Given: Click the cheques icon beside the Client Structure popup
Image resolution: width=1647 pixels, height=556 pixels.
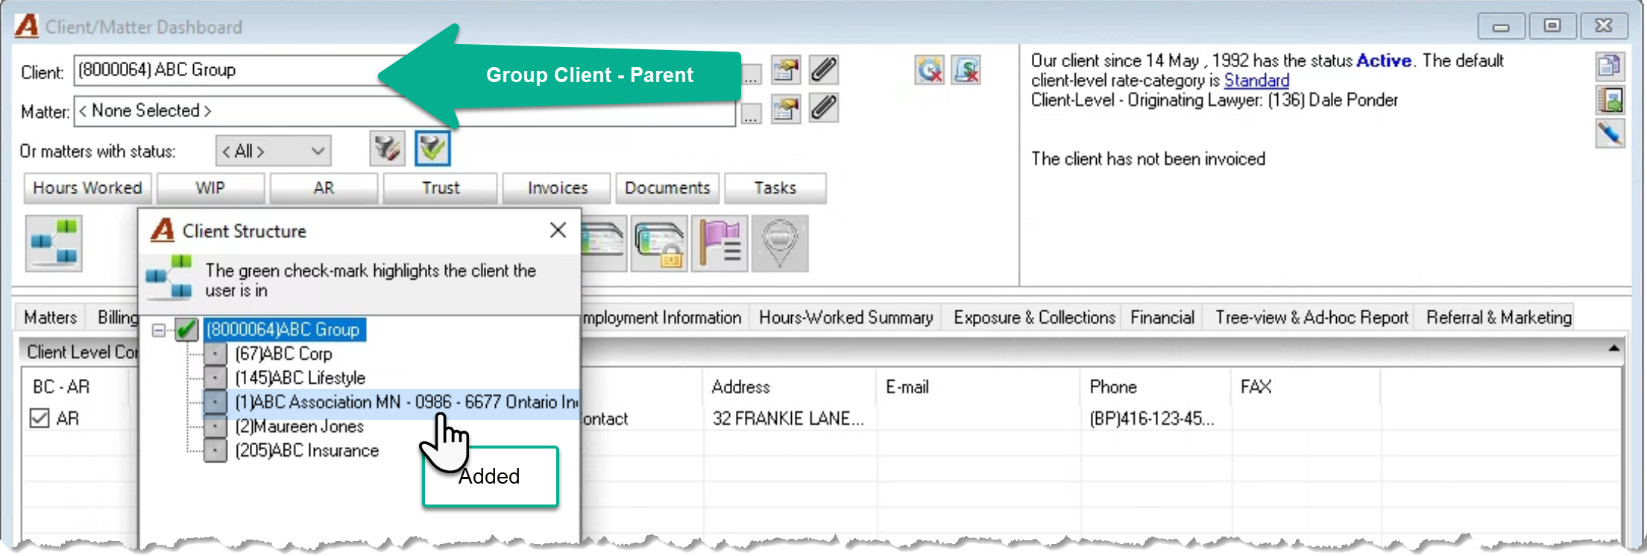Looking at the screenshot, I should 603,244.
